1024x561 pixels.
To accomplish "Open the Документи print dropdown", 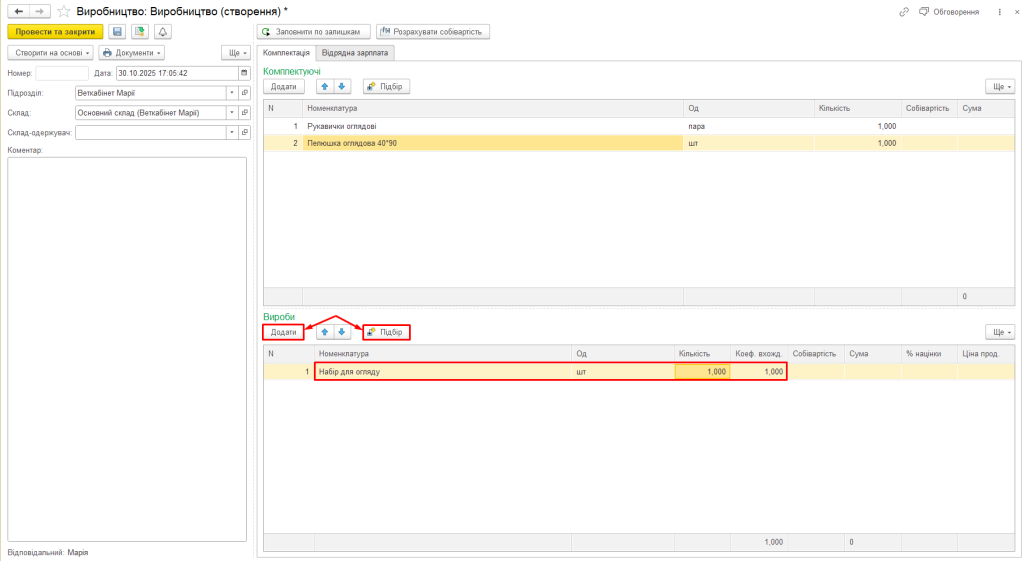I will (x=131, y=52).
